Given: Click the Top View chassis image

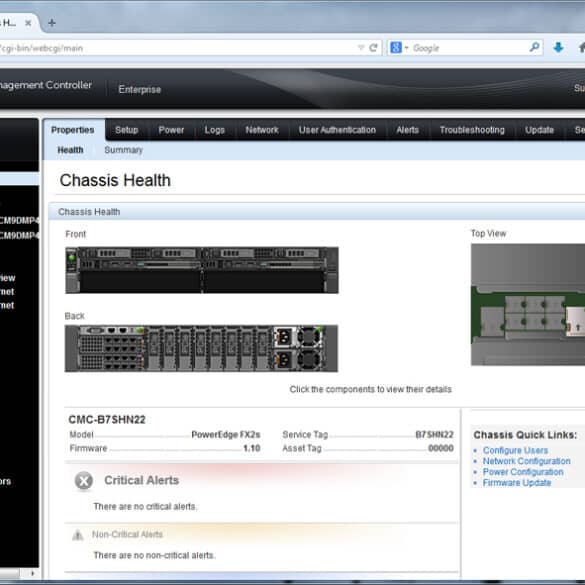Looking at the screenshot, I should [x=528, y=304].
